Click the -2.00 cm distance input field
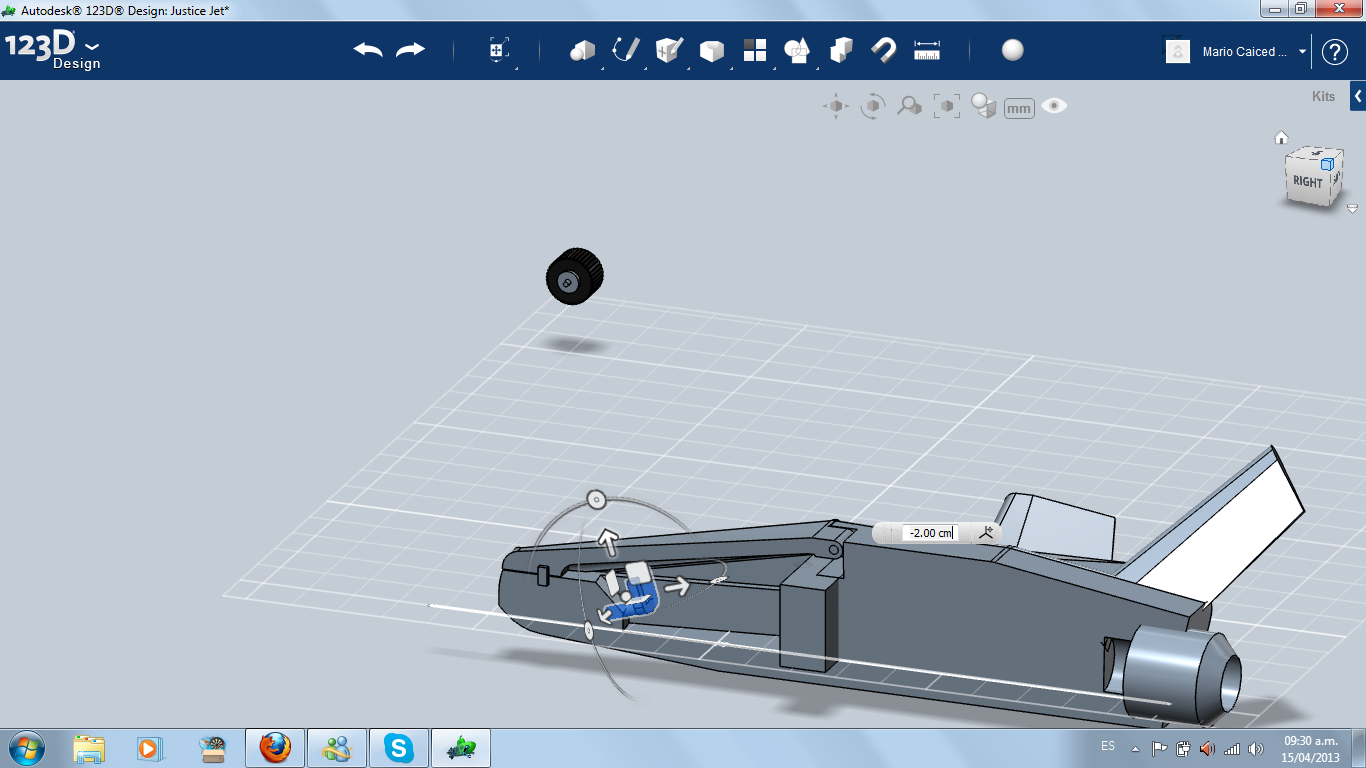 coord(931,533)
